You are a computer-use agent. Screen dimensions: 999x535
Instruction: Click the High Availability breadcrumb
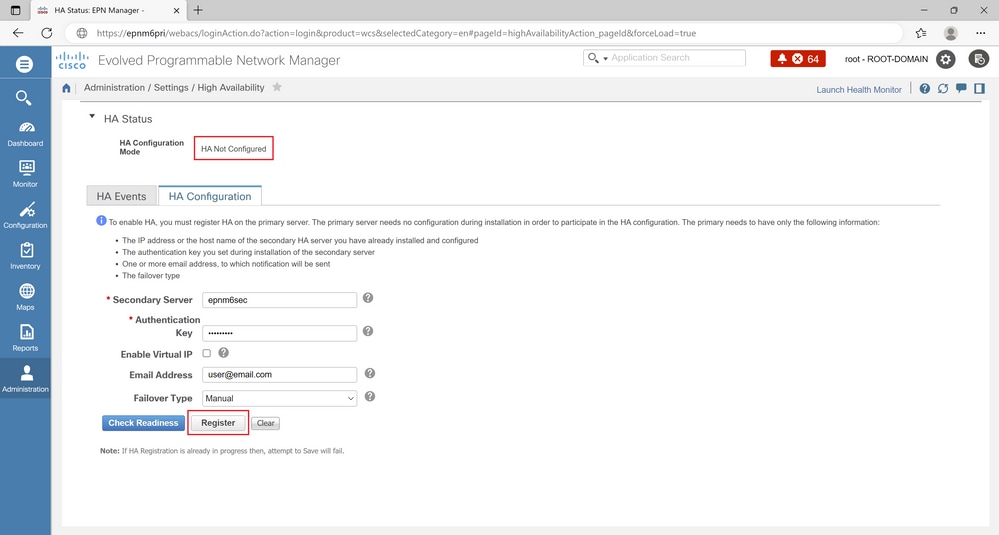[231, 87]
